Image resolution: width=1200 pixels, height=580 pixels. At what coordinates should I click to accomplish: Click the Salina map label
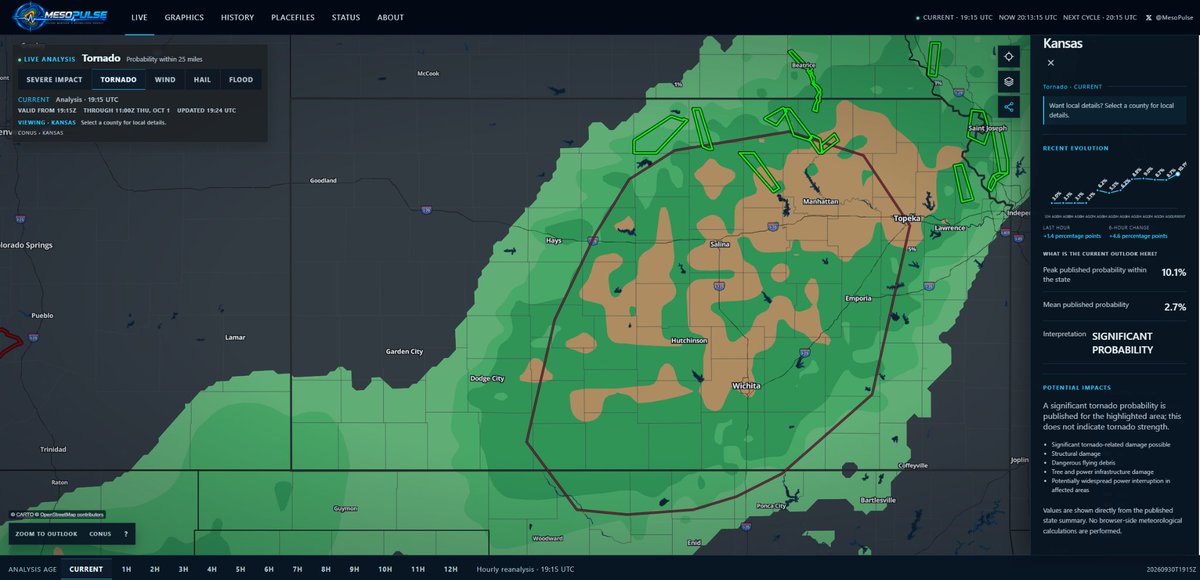click(719, 244)
